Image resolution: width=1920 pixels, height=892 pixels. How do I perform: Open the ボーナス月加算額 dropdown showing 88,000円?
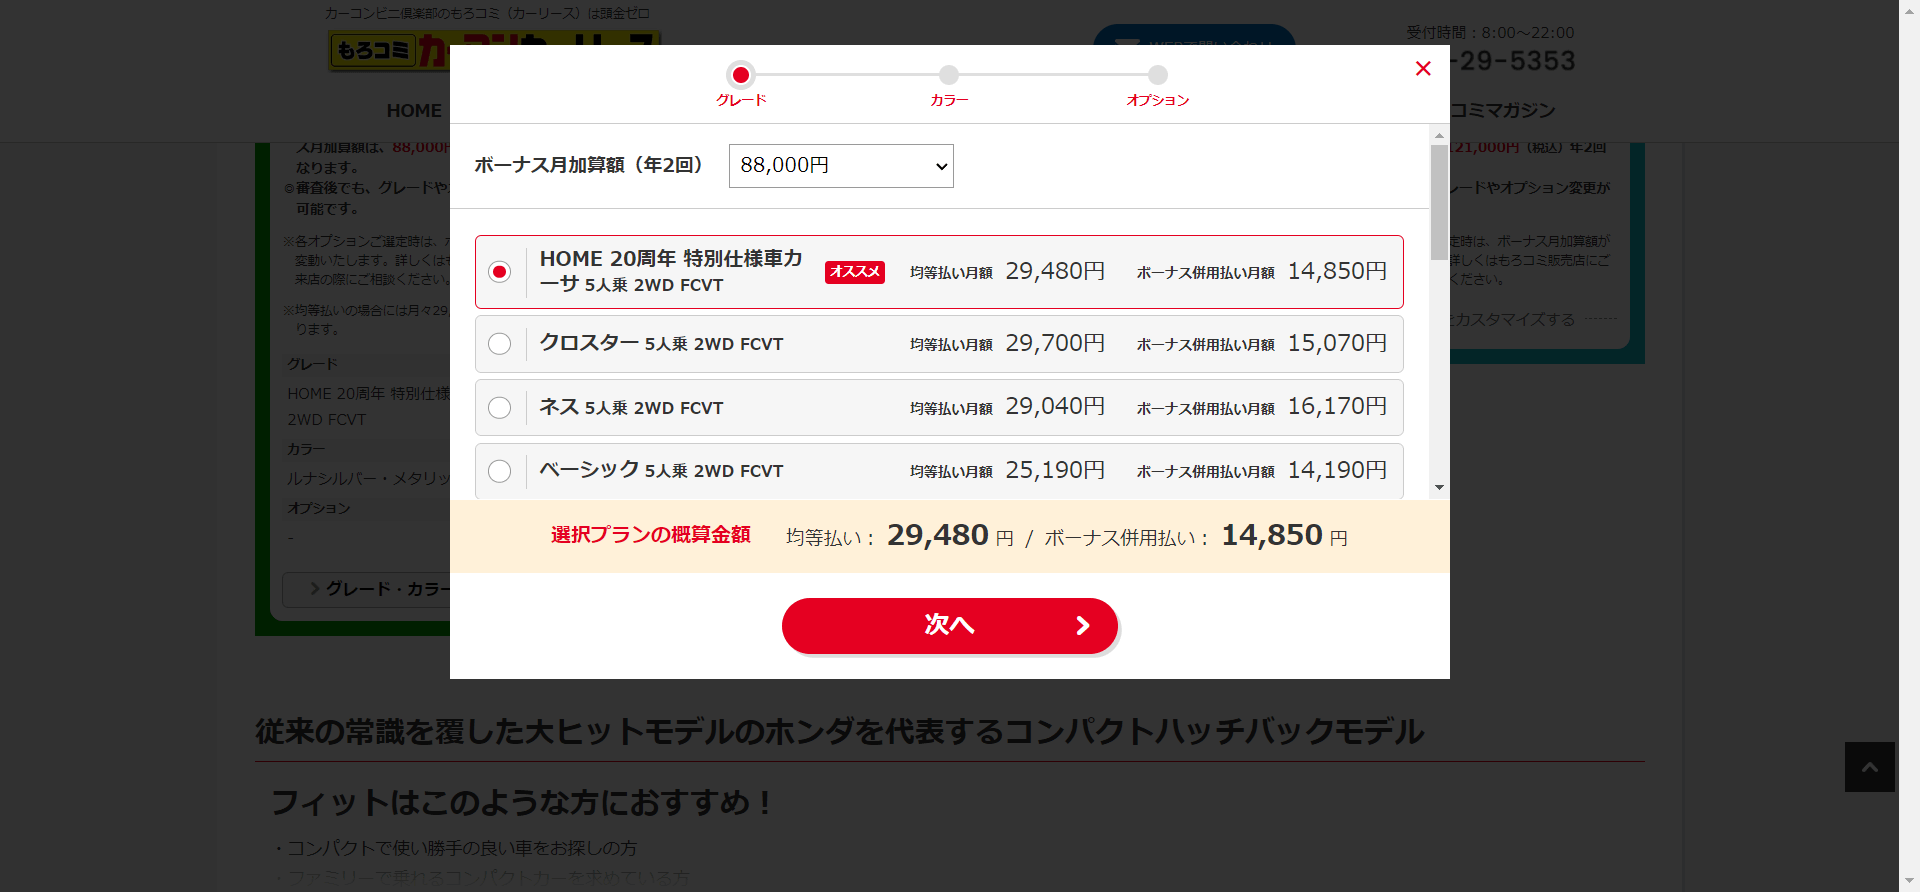tap(841, 166)
